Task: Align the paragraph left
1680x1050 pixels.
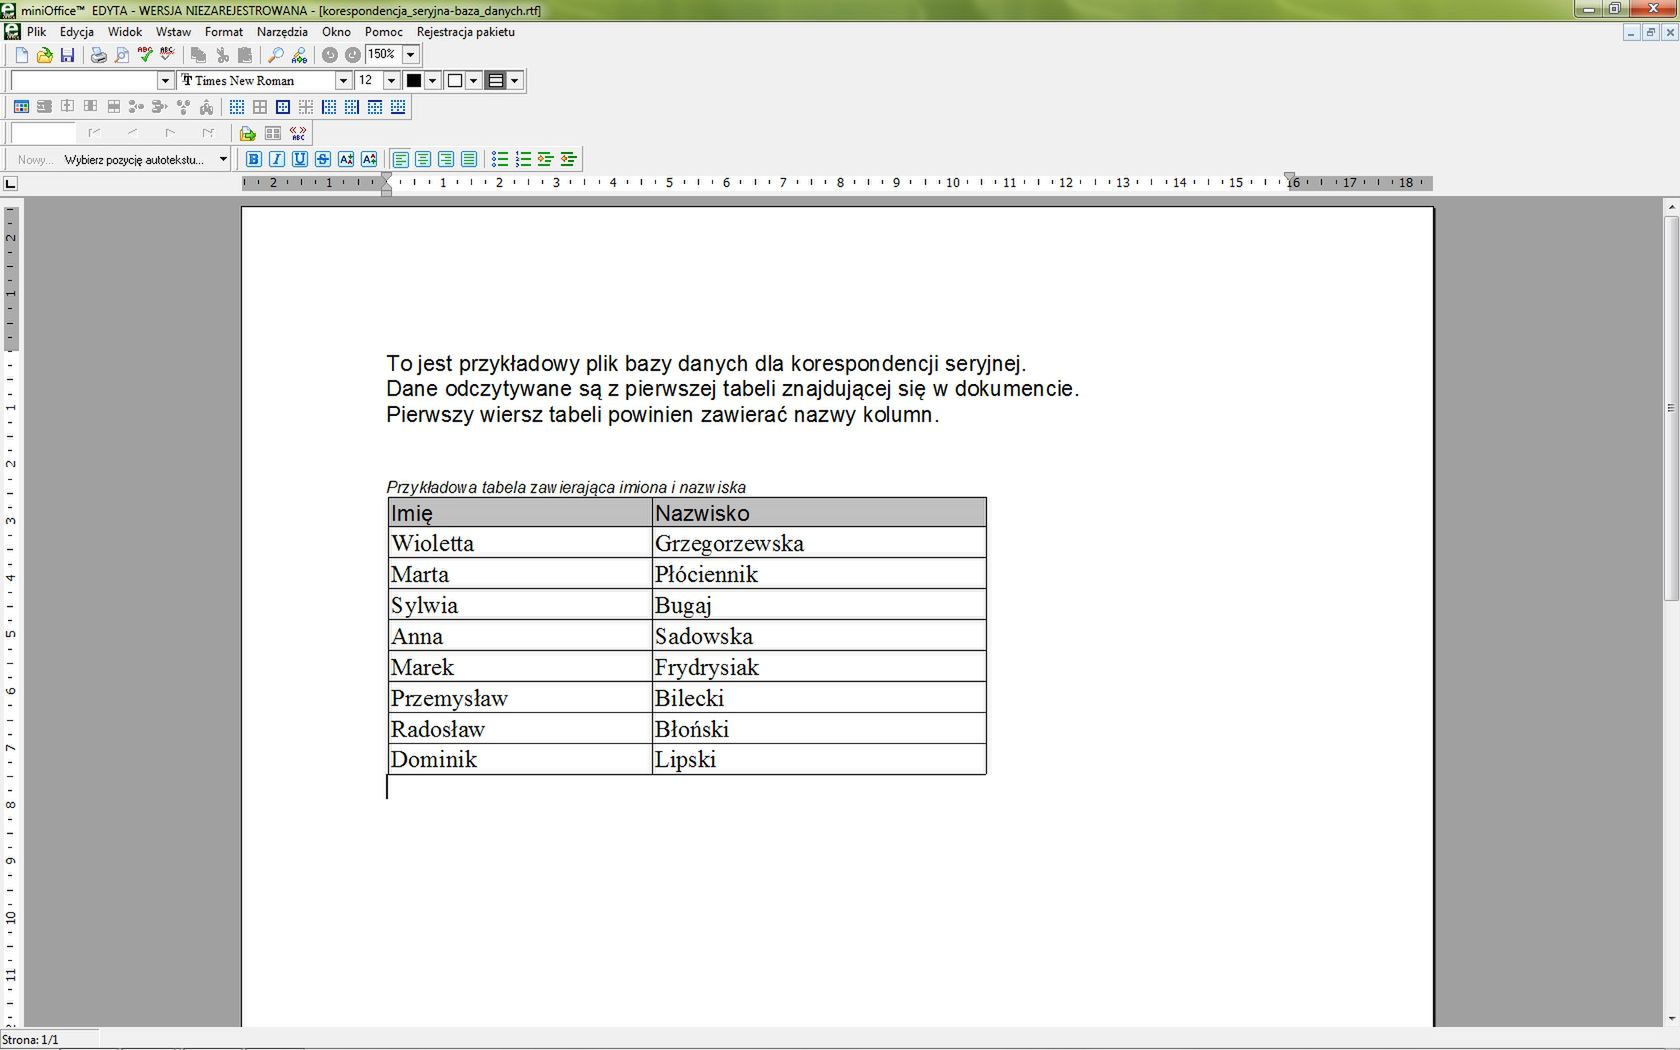Action: [x=400, y=159]
